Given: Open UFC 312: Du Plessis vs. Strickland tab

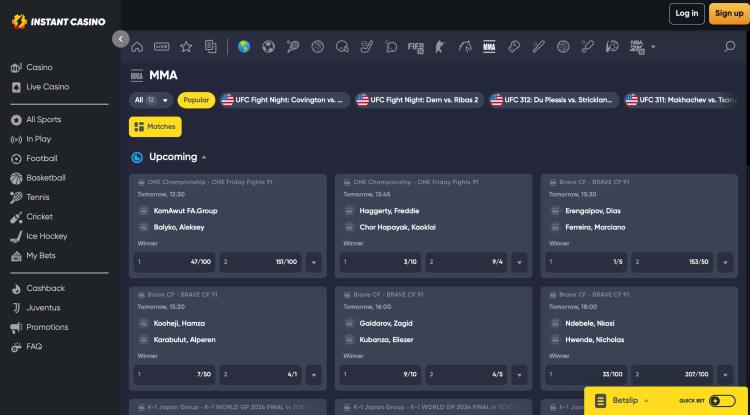Looking at the screenshot, I should tap(552, 100).
